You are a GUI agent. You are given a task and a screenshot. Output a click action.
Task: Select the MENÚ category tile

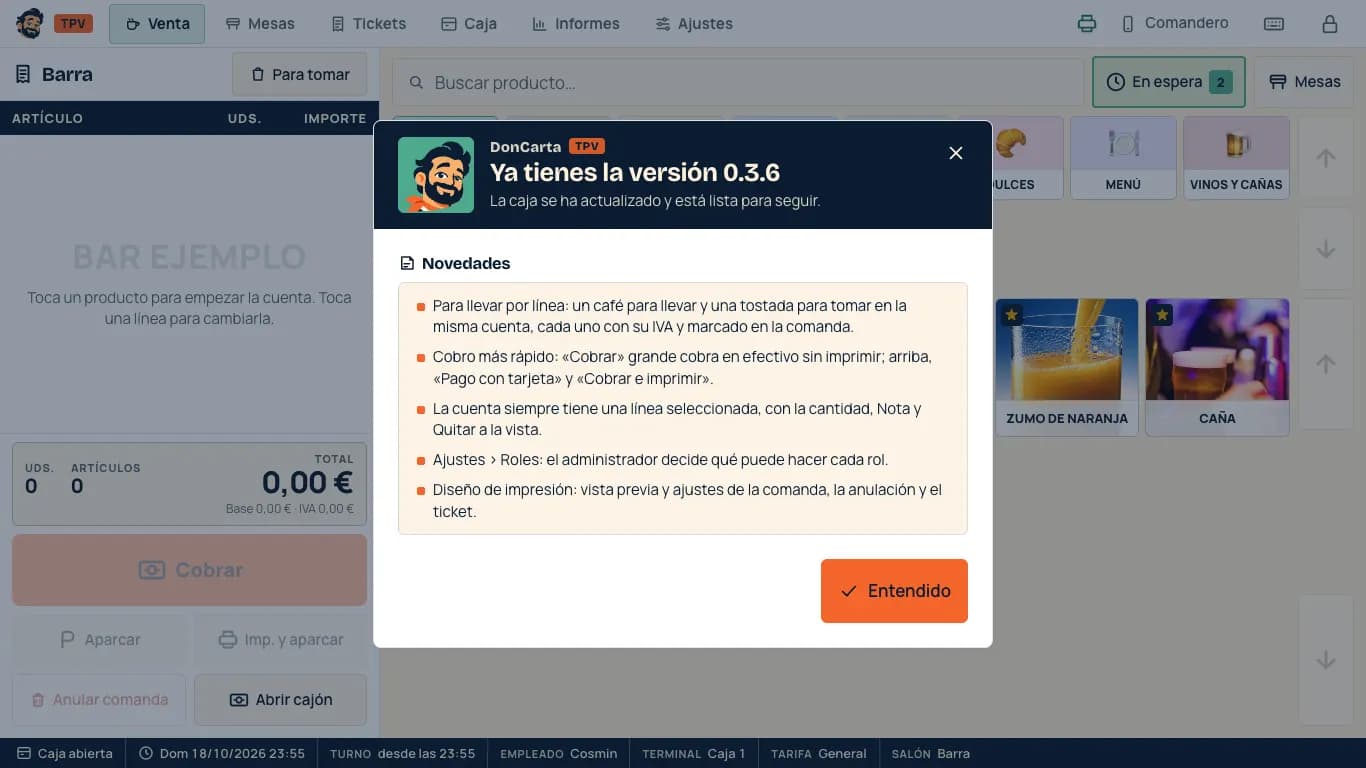click(x=1123, y=158)
